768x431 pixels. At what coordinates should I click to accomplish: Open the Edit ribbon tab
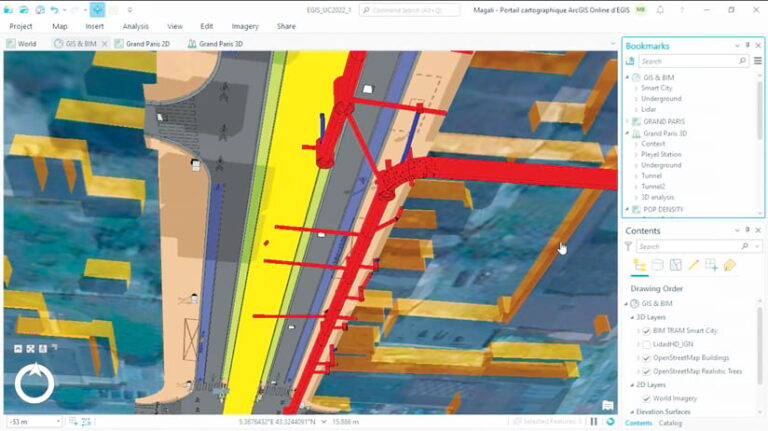tap(207, 26)
